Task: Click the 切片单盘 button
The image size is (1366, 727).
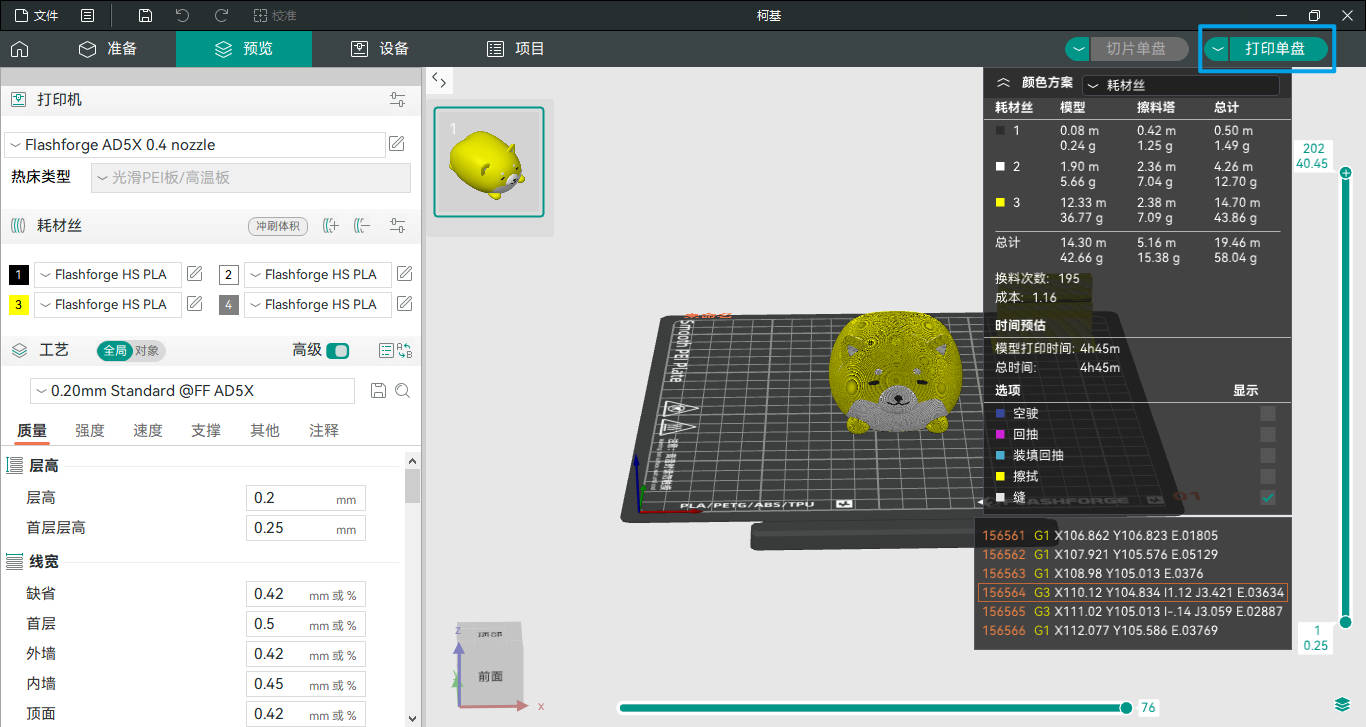Action: (x=1137, y=49)
